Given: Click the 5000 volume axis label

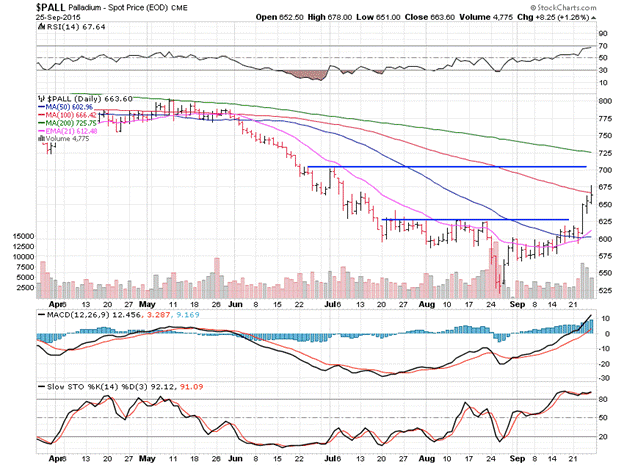Looking at the screenshot, I should coord(25,277).
